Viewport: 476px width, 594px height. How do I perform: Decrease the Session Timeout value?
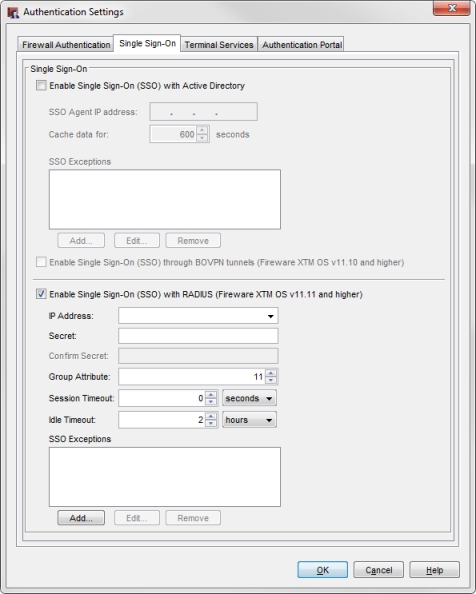(211, 402)
